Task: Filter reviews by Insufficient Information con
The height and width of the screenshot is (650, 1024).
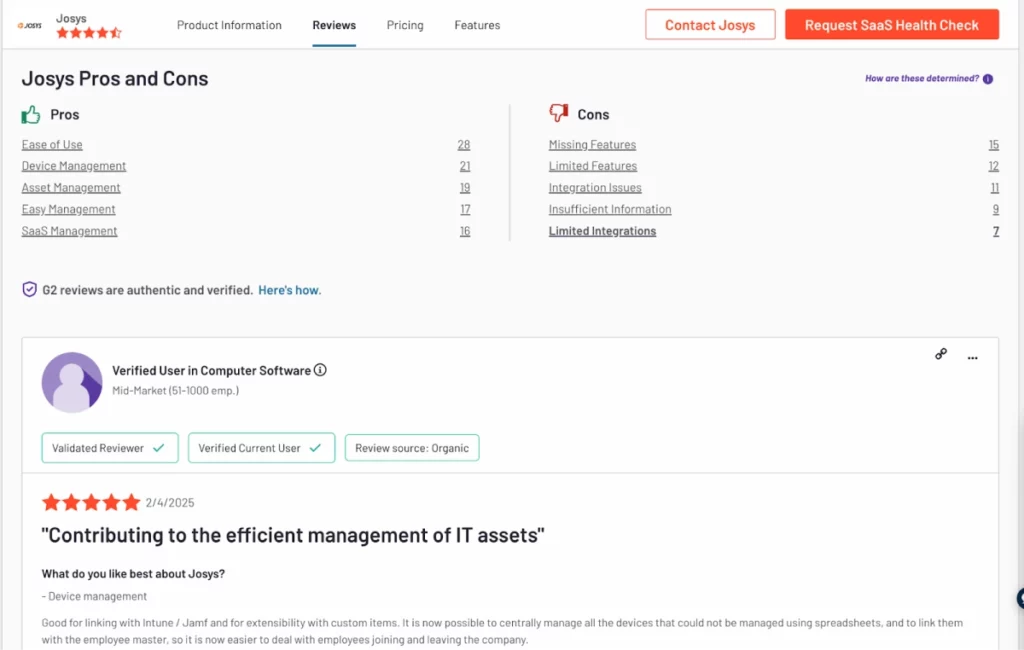Action: 610,209
